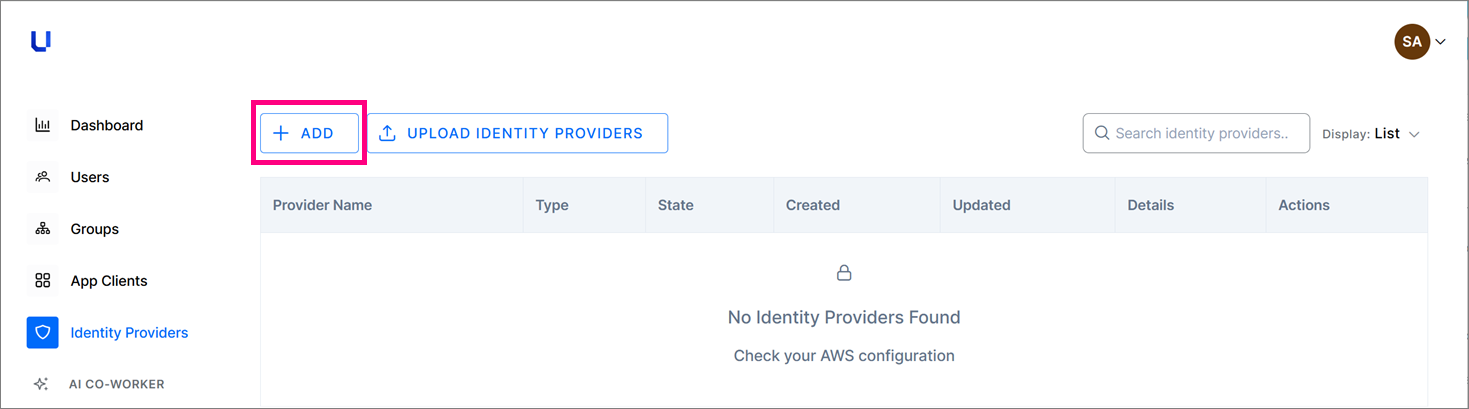The width and height of the screenshot is (1469, 409).
Task: Click the Groups hierarchy icon
Action: tap(43, 229)
